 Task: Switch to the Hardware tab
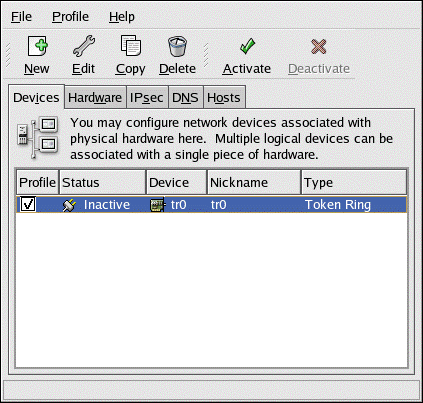coord(95,98)
